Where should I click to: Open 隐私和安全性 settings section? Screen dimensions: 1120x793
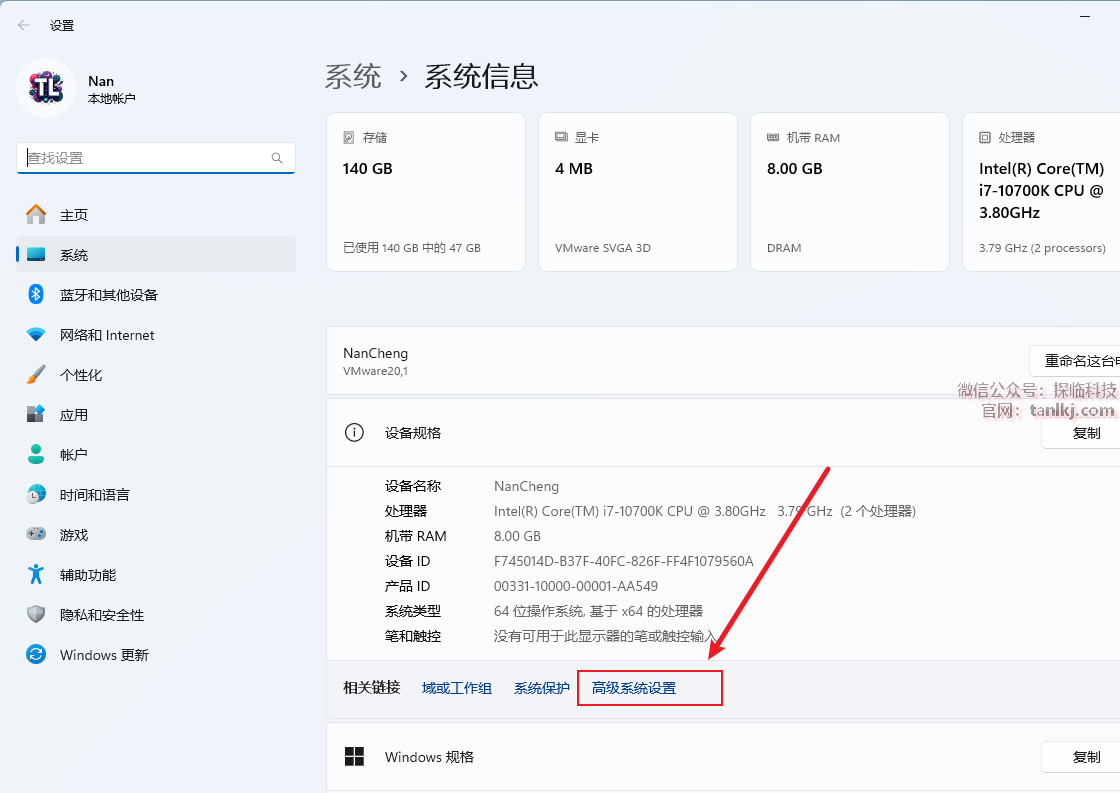(101, 615)
